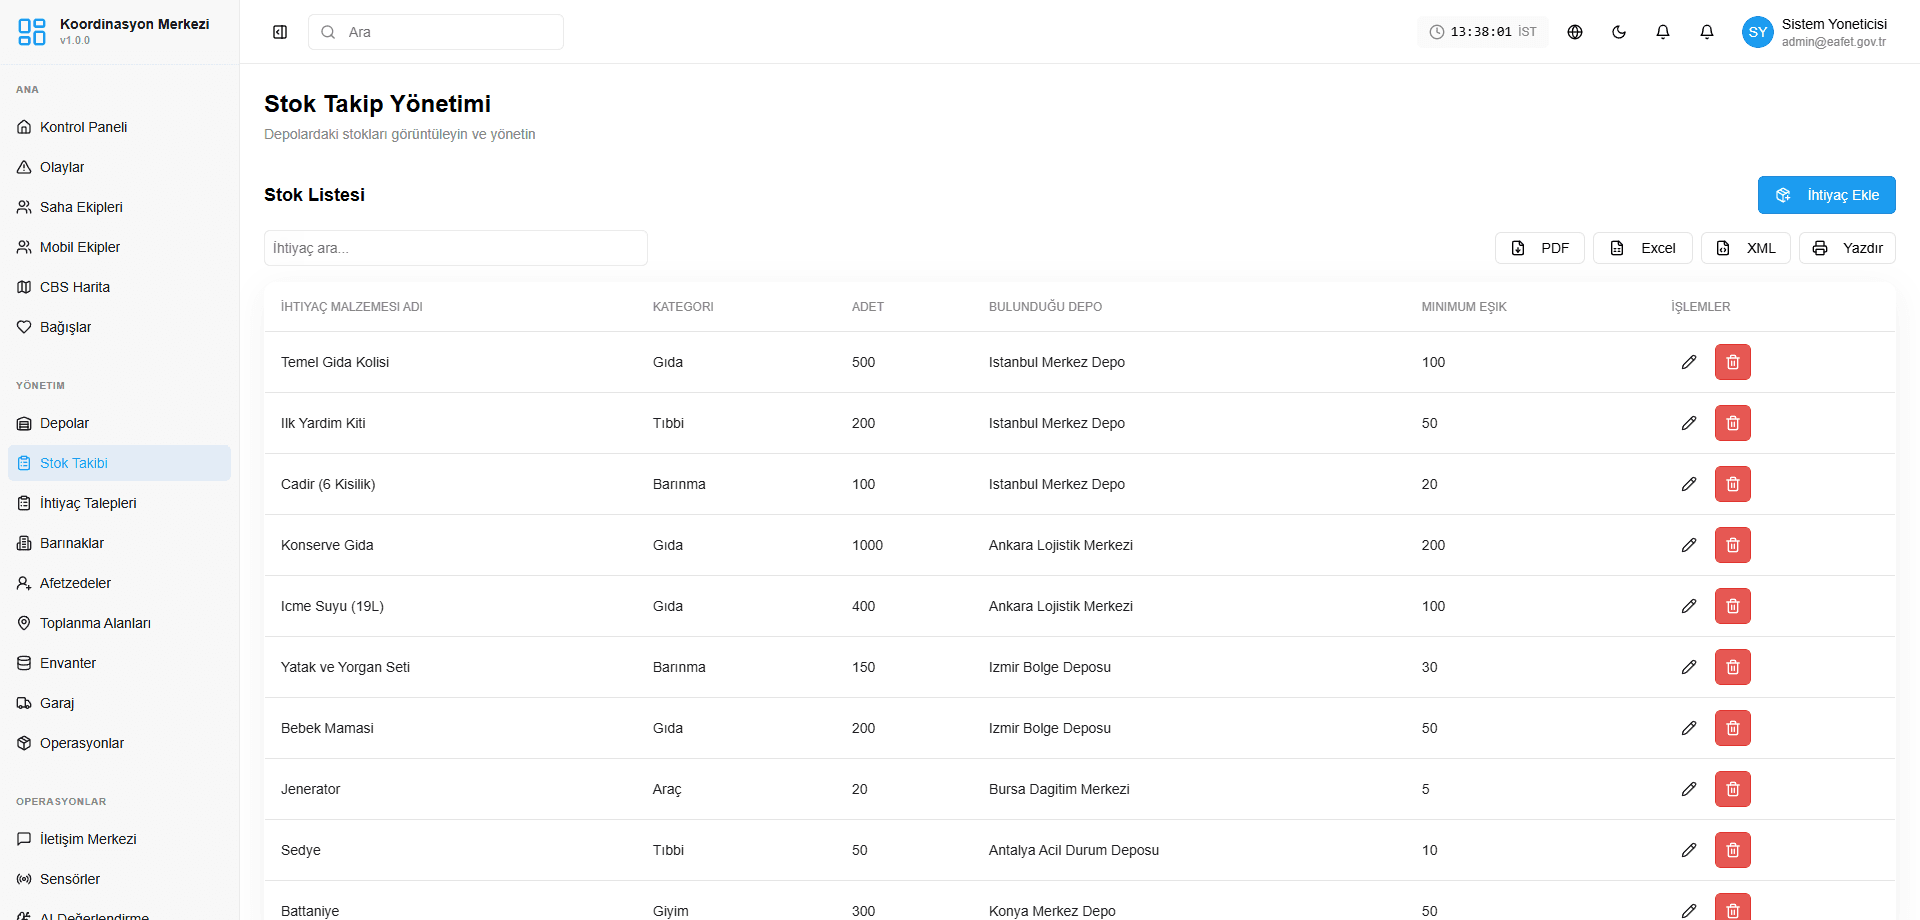This screenshot has height=920, width=1920.
Task: Open Garaj from the sidebar
Action: point(119,703)
